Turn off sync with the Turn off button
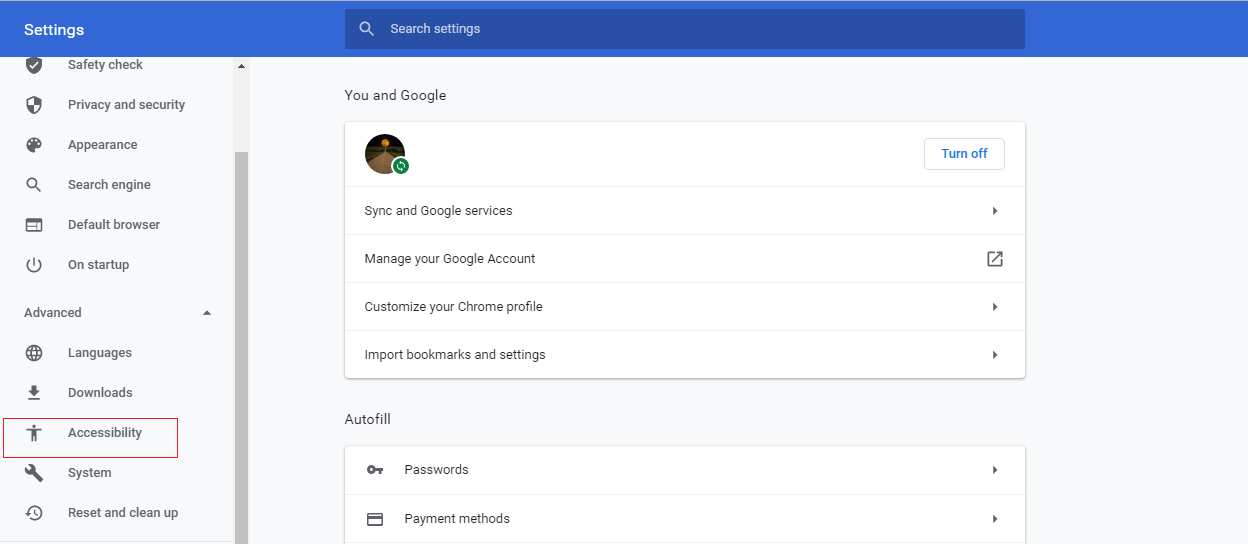 [x=964, y=154]
